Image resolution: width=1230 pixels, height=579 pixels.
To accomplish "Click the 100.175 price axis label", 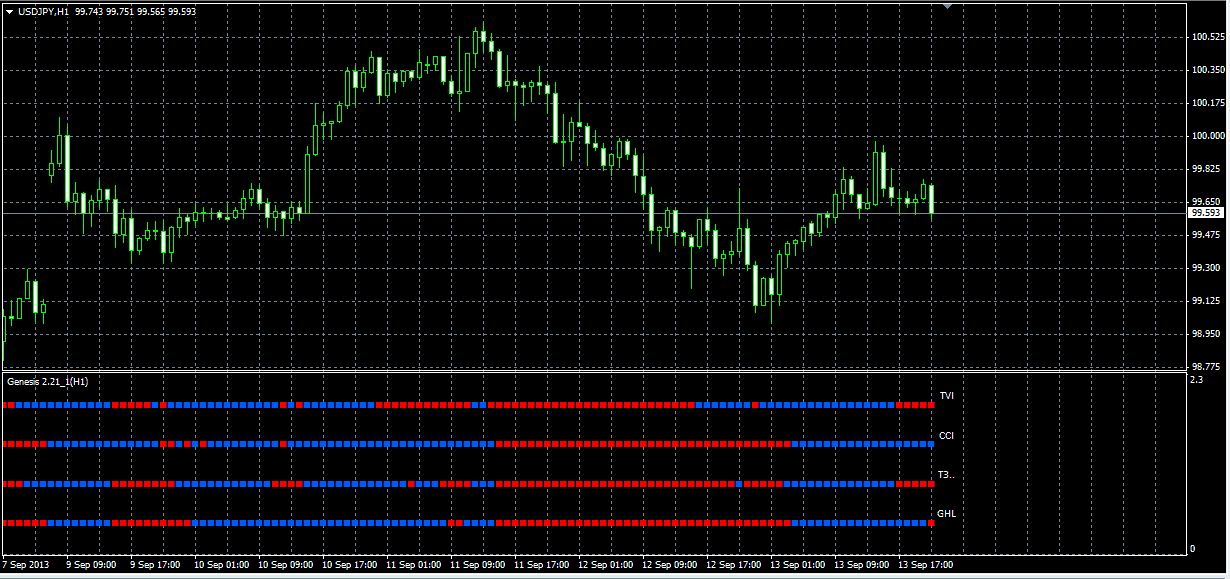I will pyautogui.click(x=1208, y=103).
